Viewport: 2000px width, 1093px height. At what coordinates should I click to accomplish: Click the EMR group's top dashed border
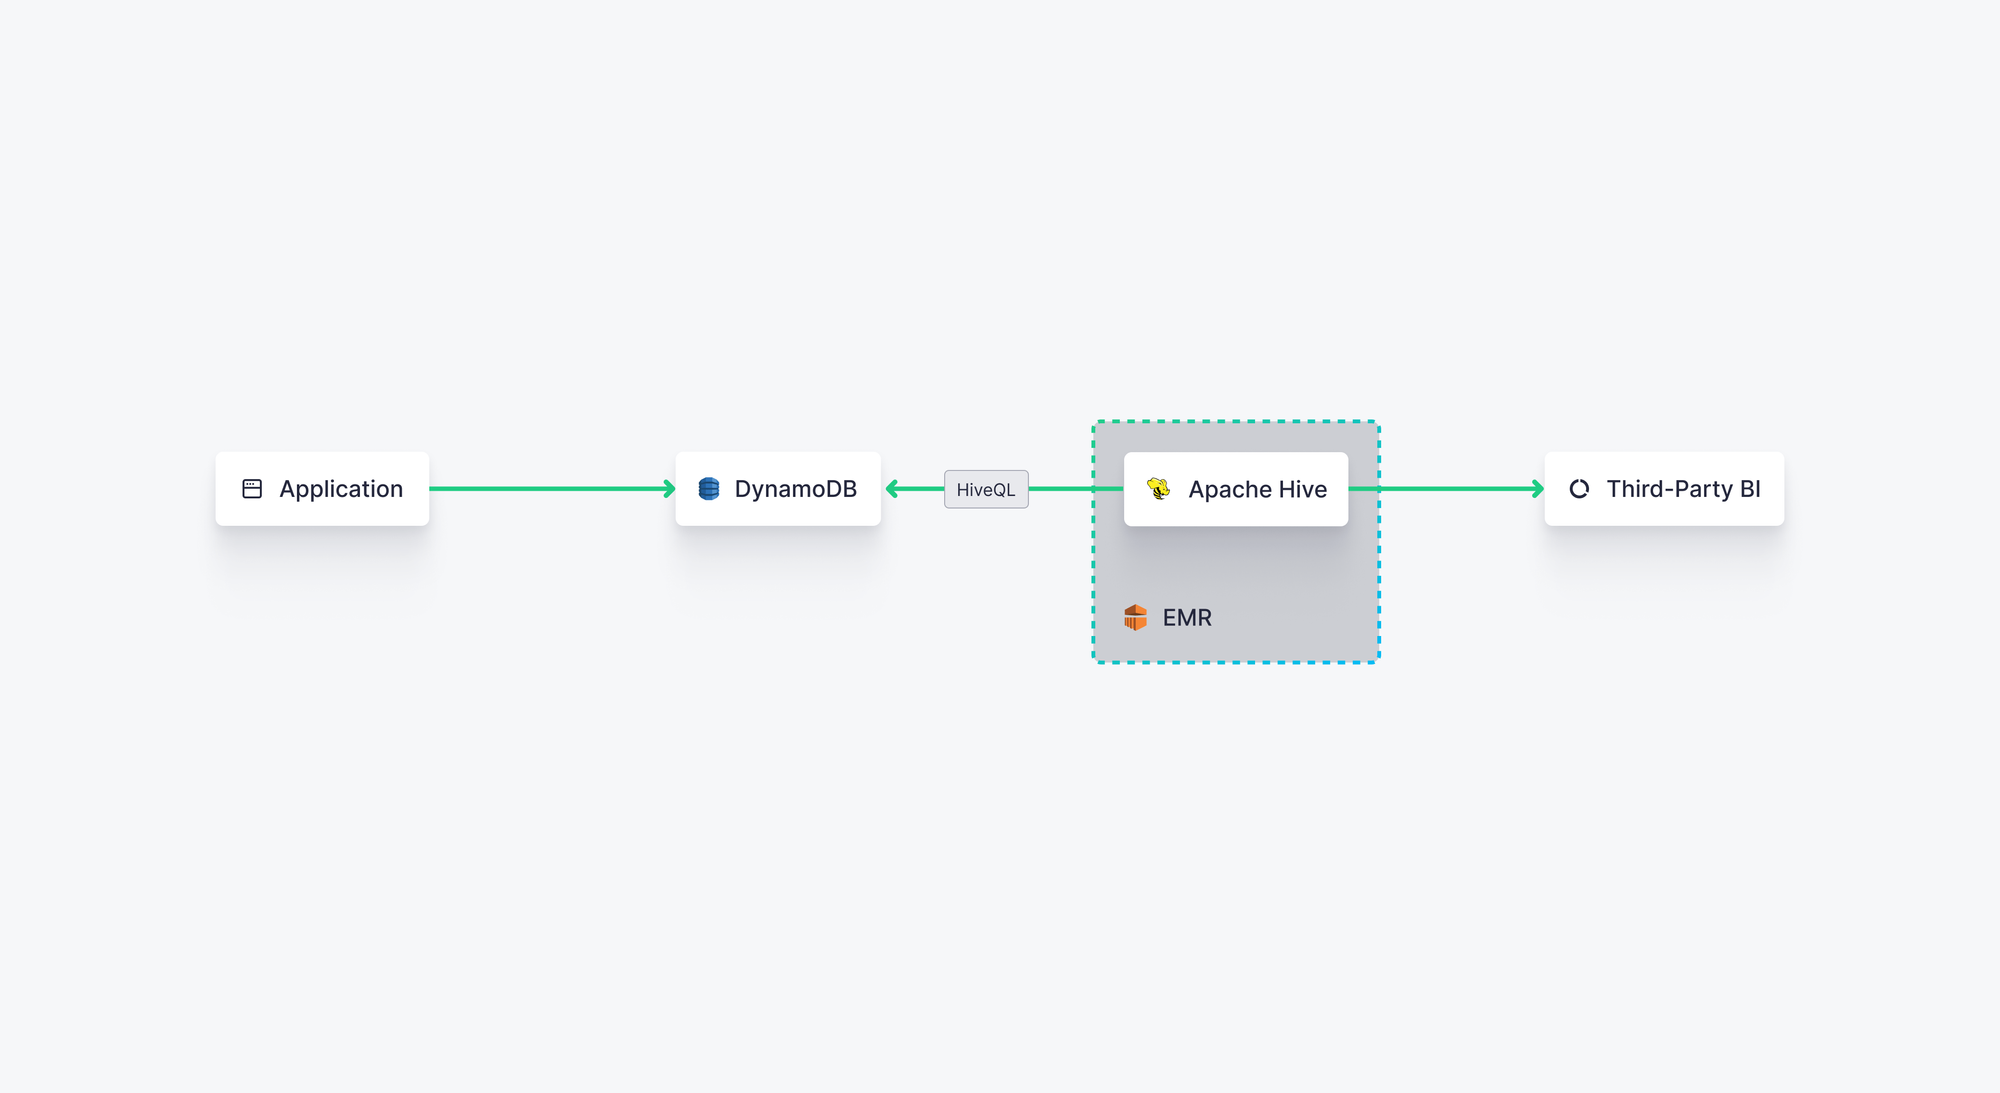[1236, 422]
